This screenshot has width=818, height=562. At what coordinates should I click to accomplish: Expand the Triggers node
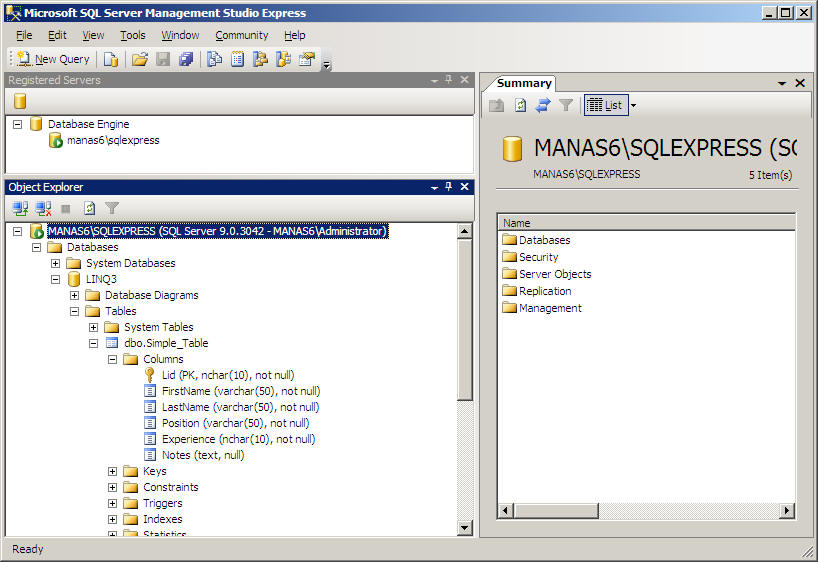[112, 504]
